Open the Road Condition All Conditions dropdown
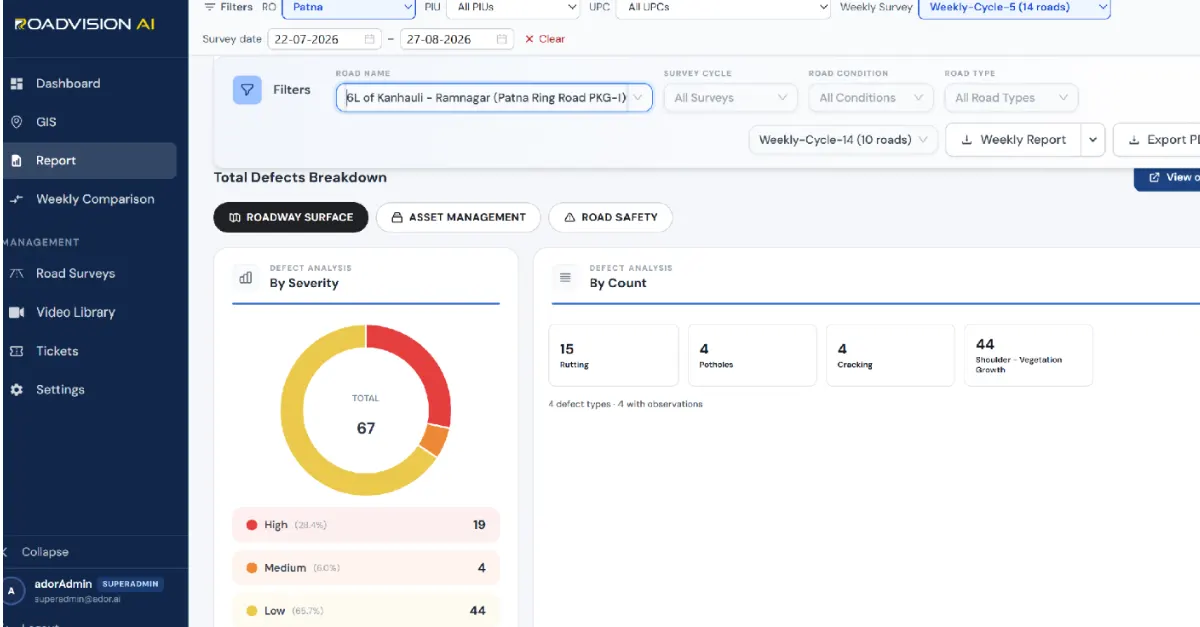 pyautogui.click(x=871, y=98)
